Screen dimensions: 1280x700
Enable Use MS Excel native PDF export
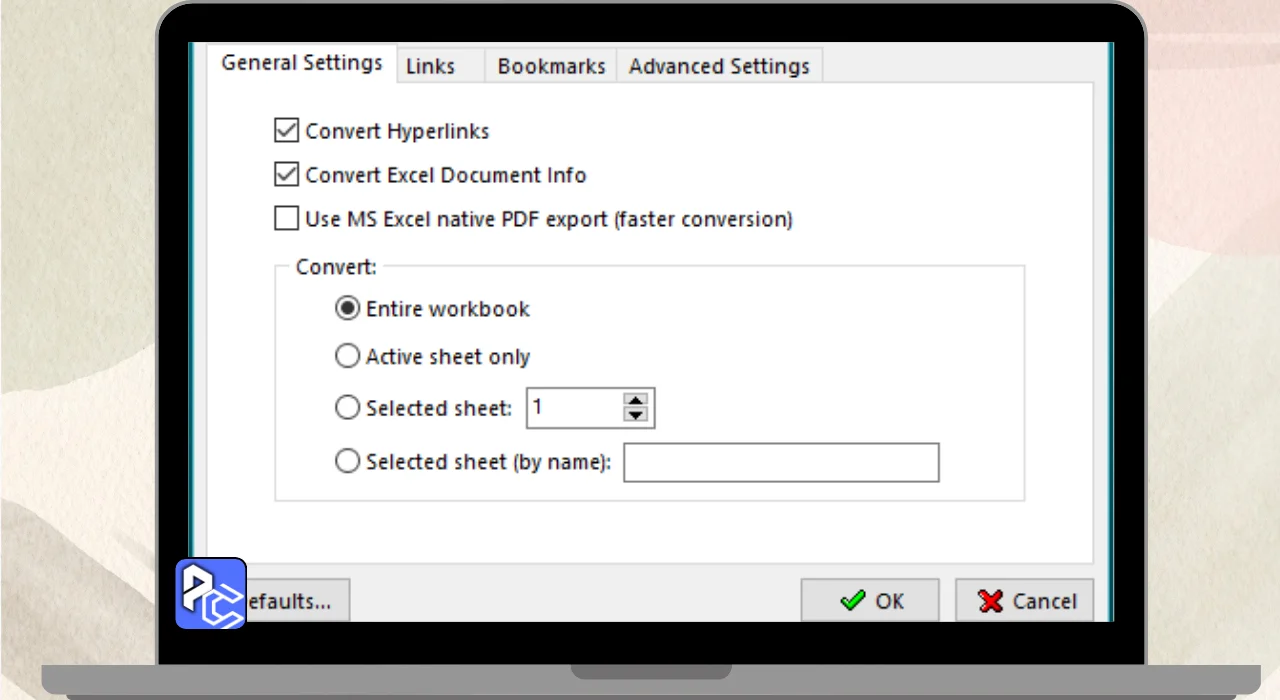[287, 219]
